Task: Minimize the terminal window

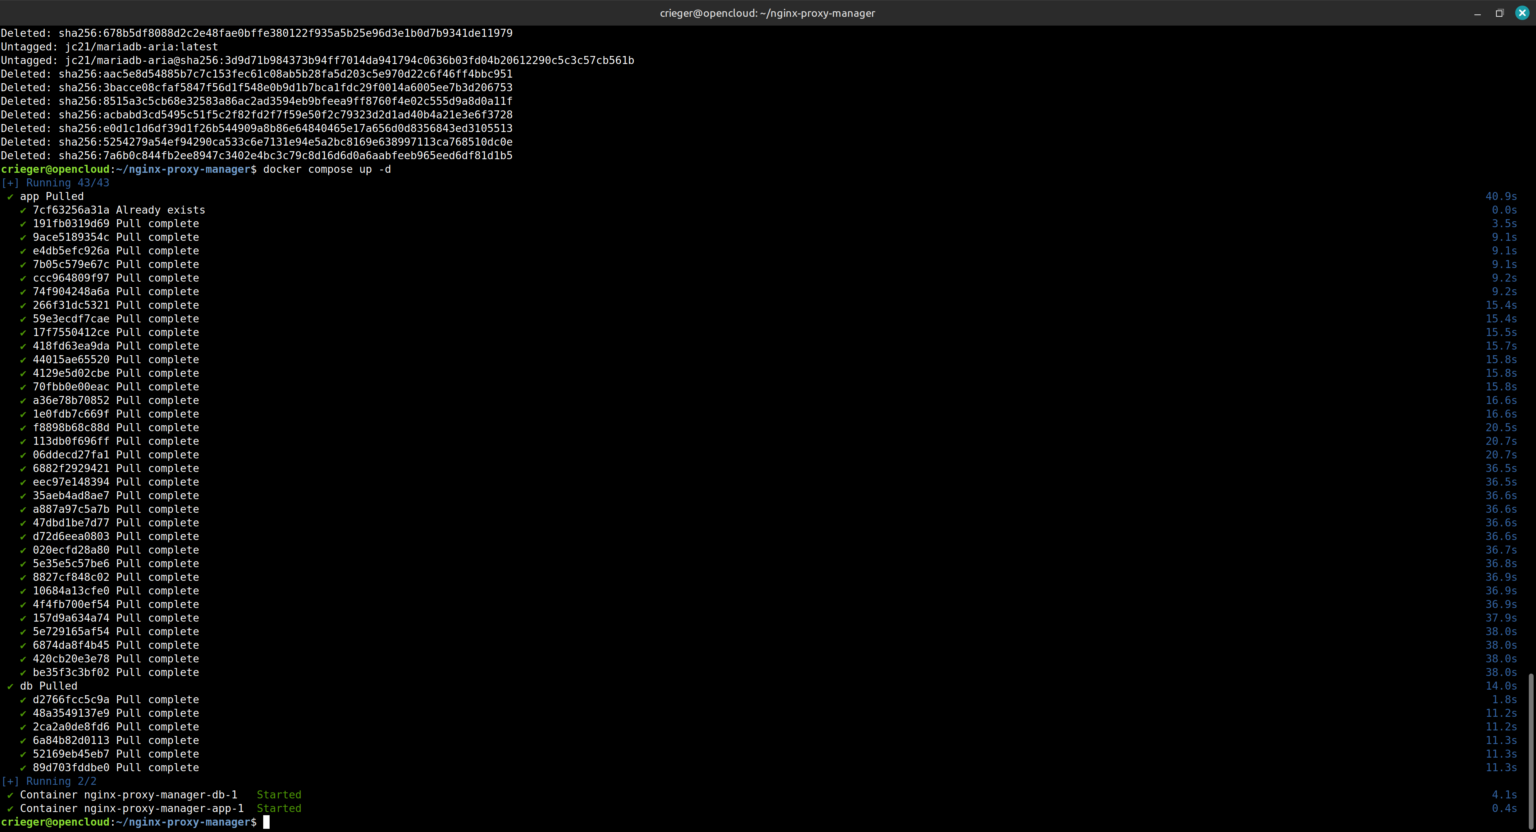Action: pyautogui.click(x=1477, y=13)
